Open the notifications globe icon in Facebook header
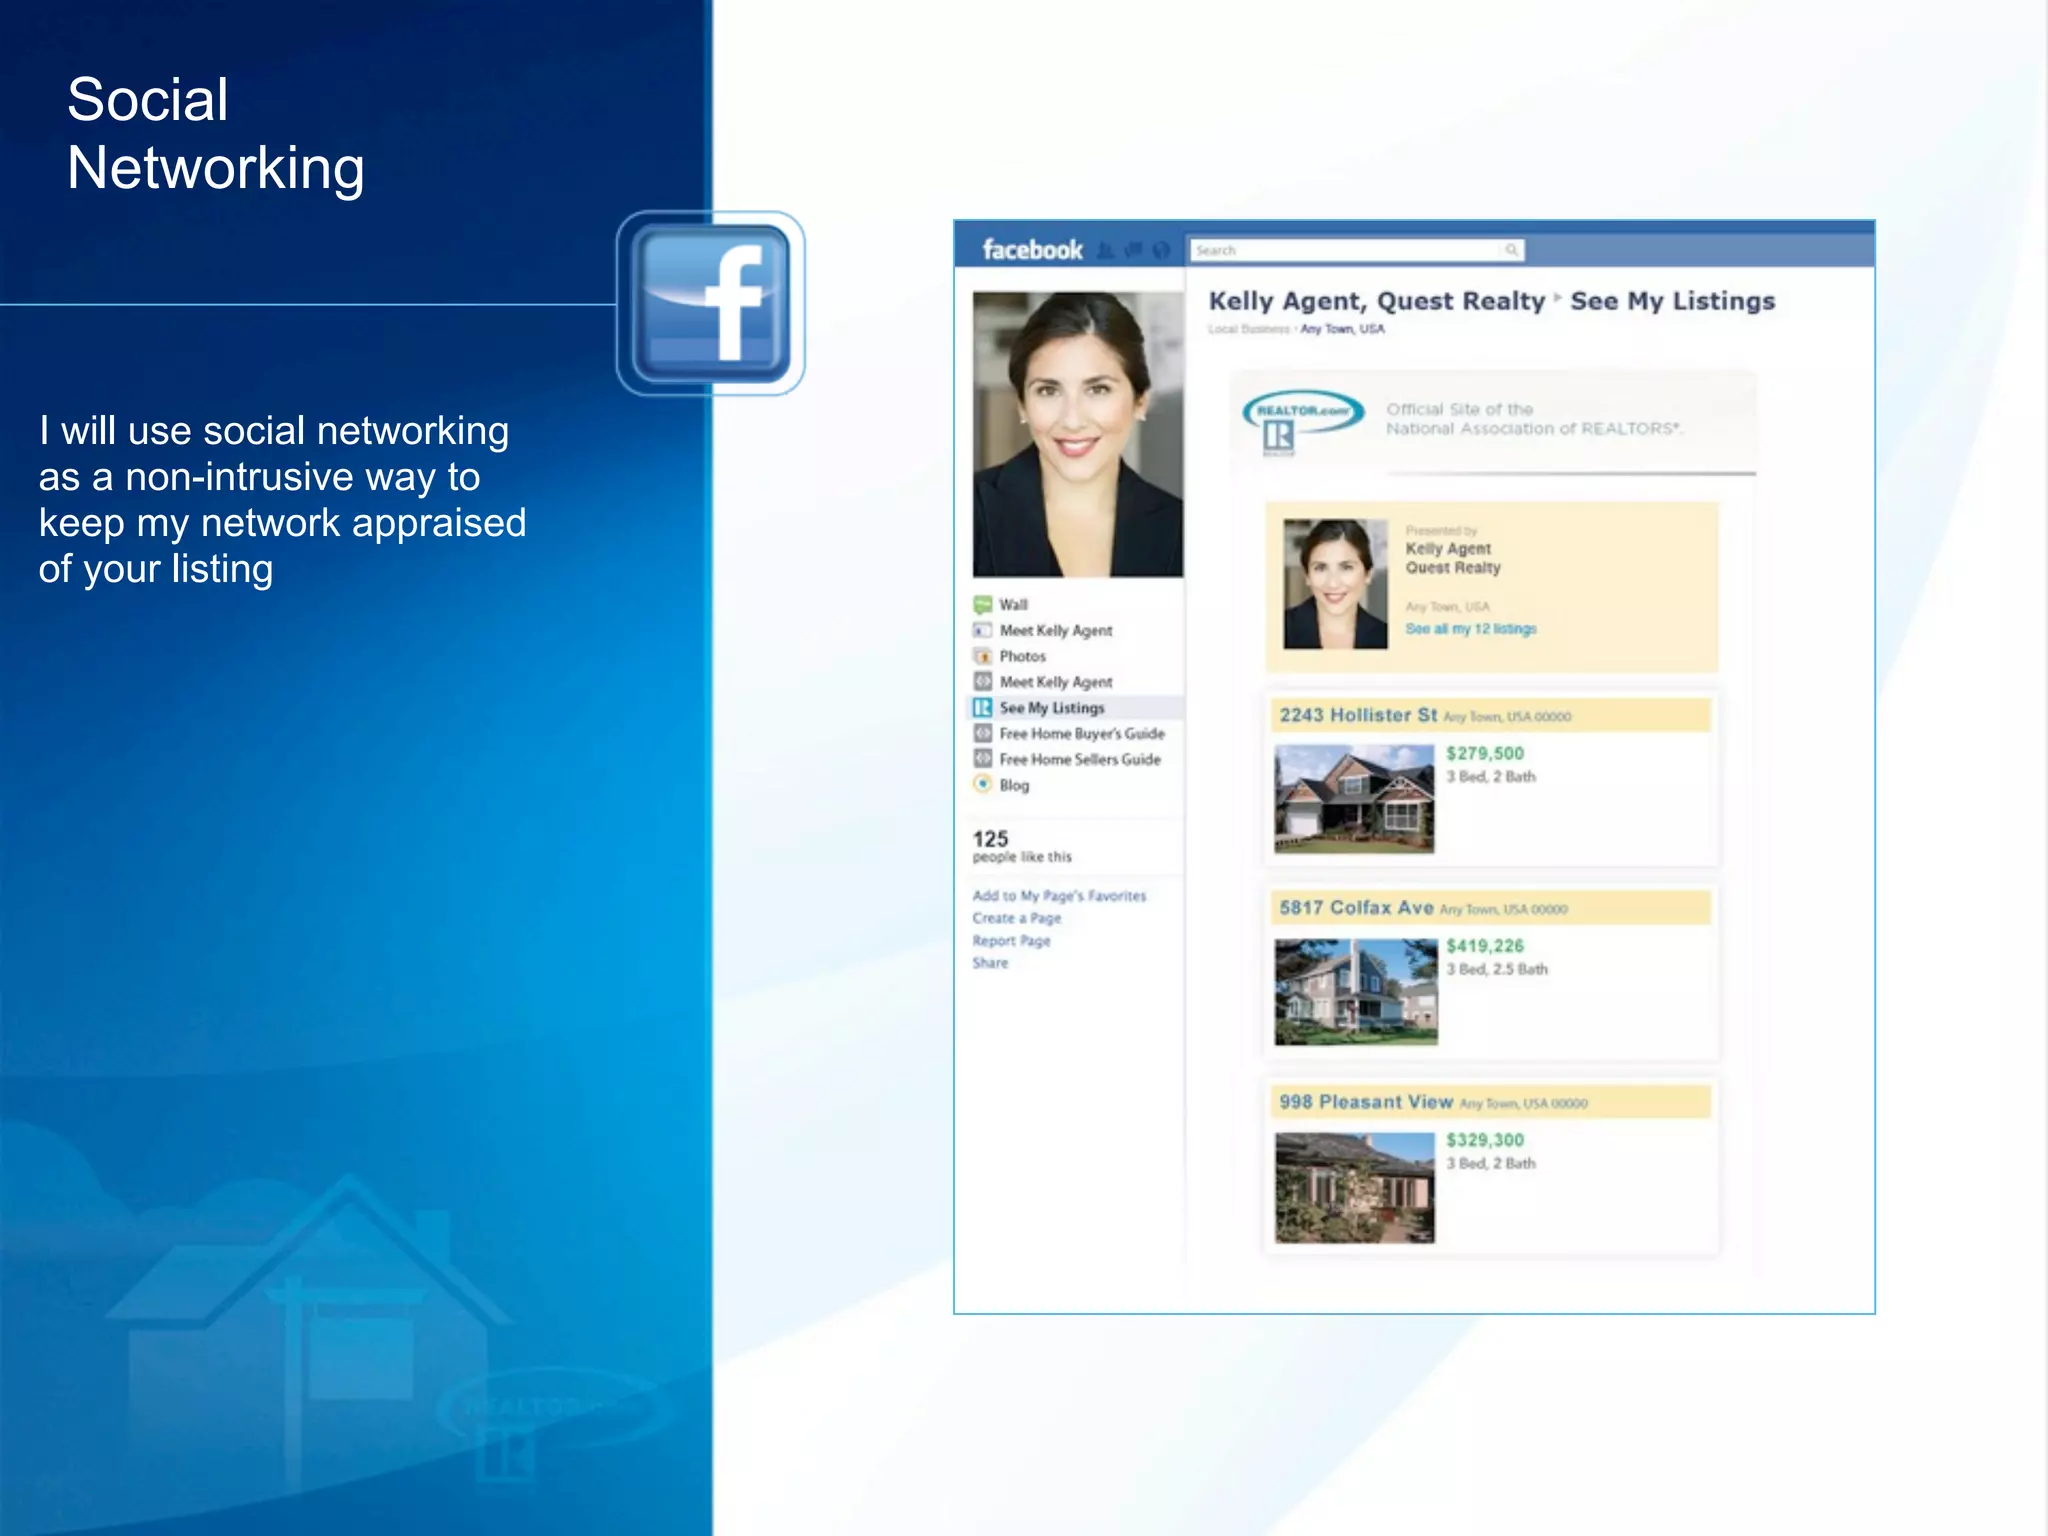The width and height of the screenshot is (2048, 1536). coord(1161,250)
